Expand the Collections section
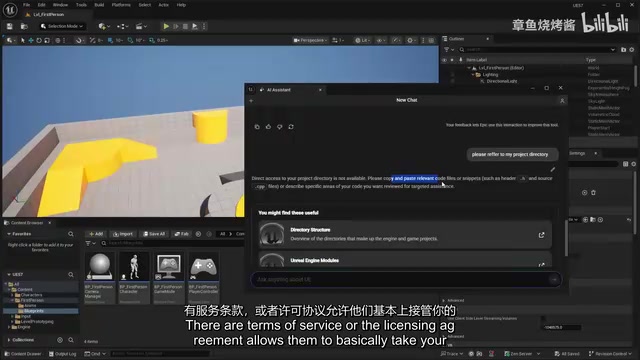Viewport: 640px width, 360px height. click(x=9, y=340)
